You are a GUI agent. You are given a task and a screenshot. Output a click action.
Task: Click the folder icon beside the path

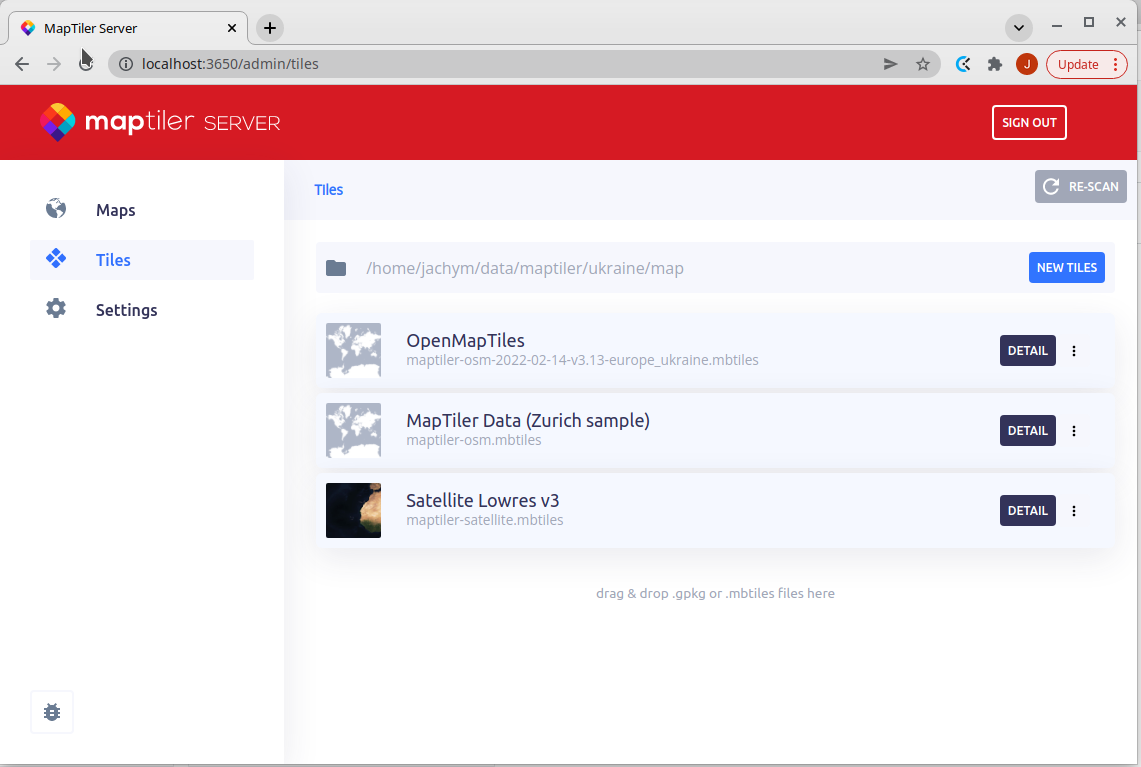pos(336,268)
